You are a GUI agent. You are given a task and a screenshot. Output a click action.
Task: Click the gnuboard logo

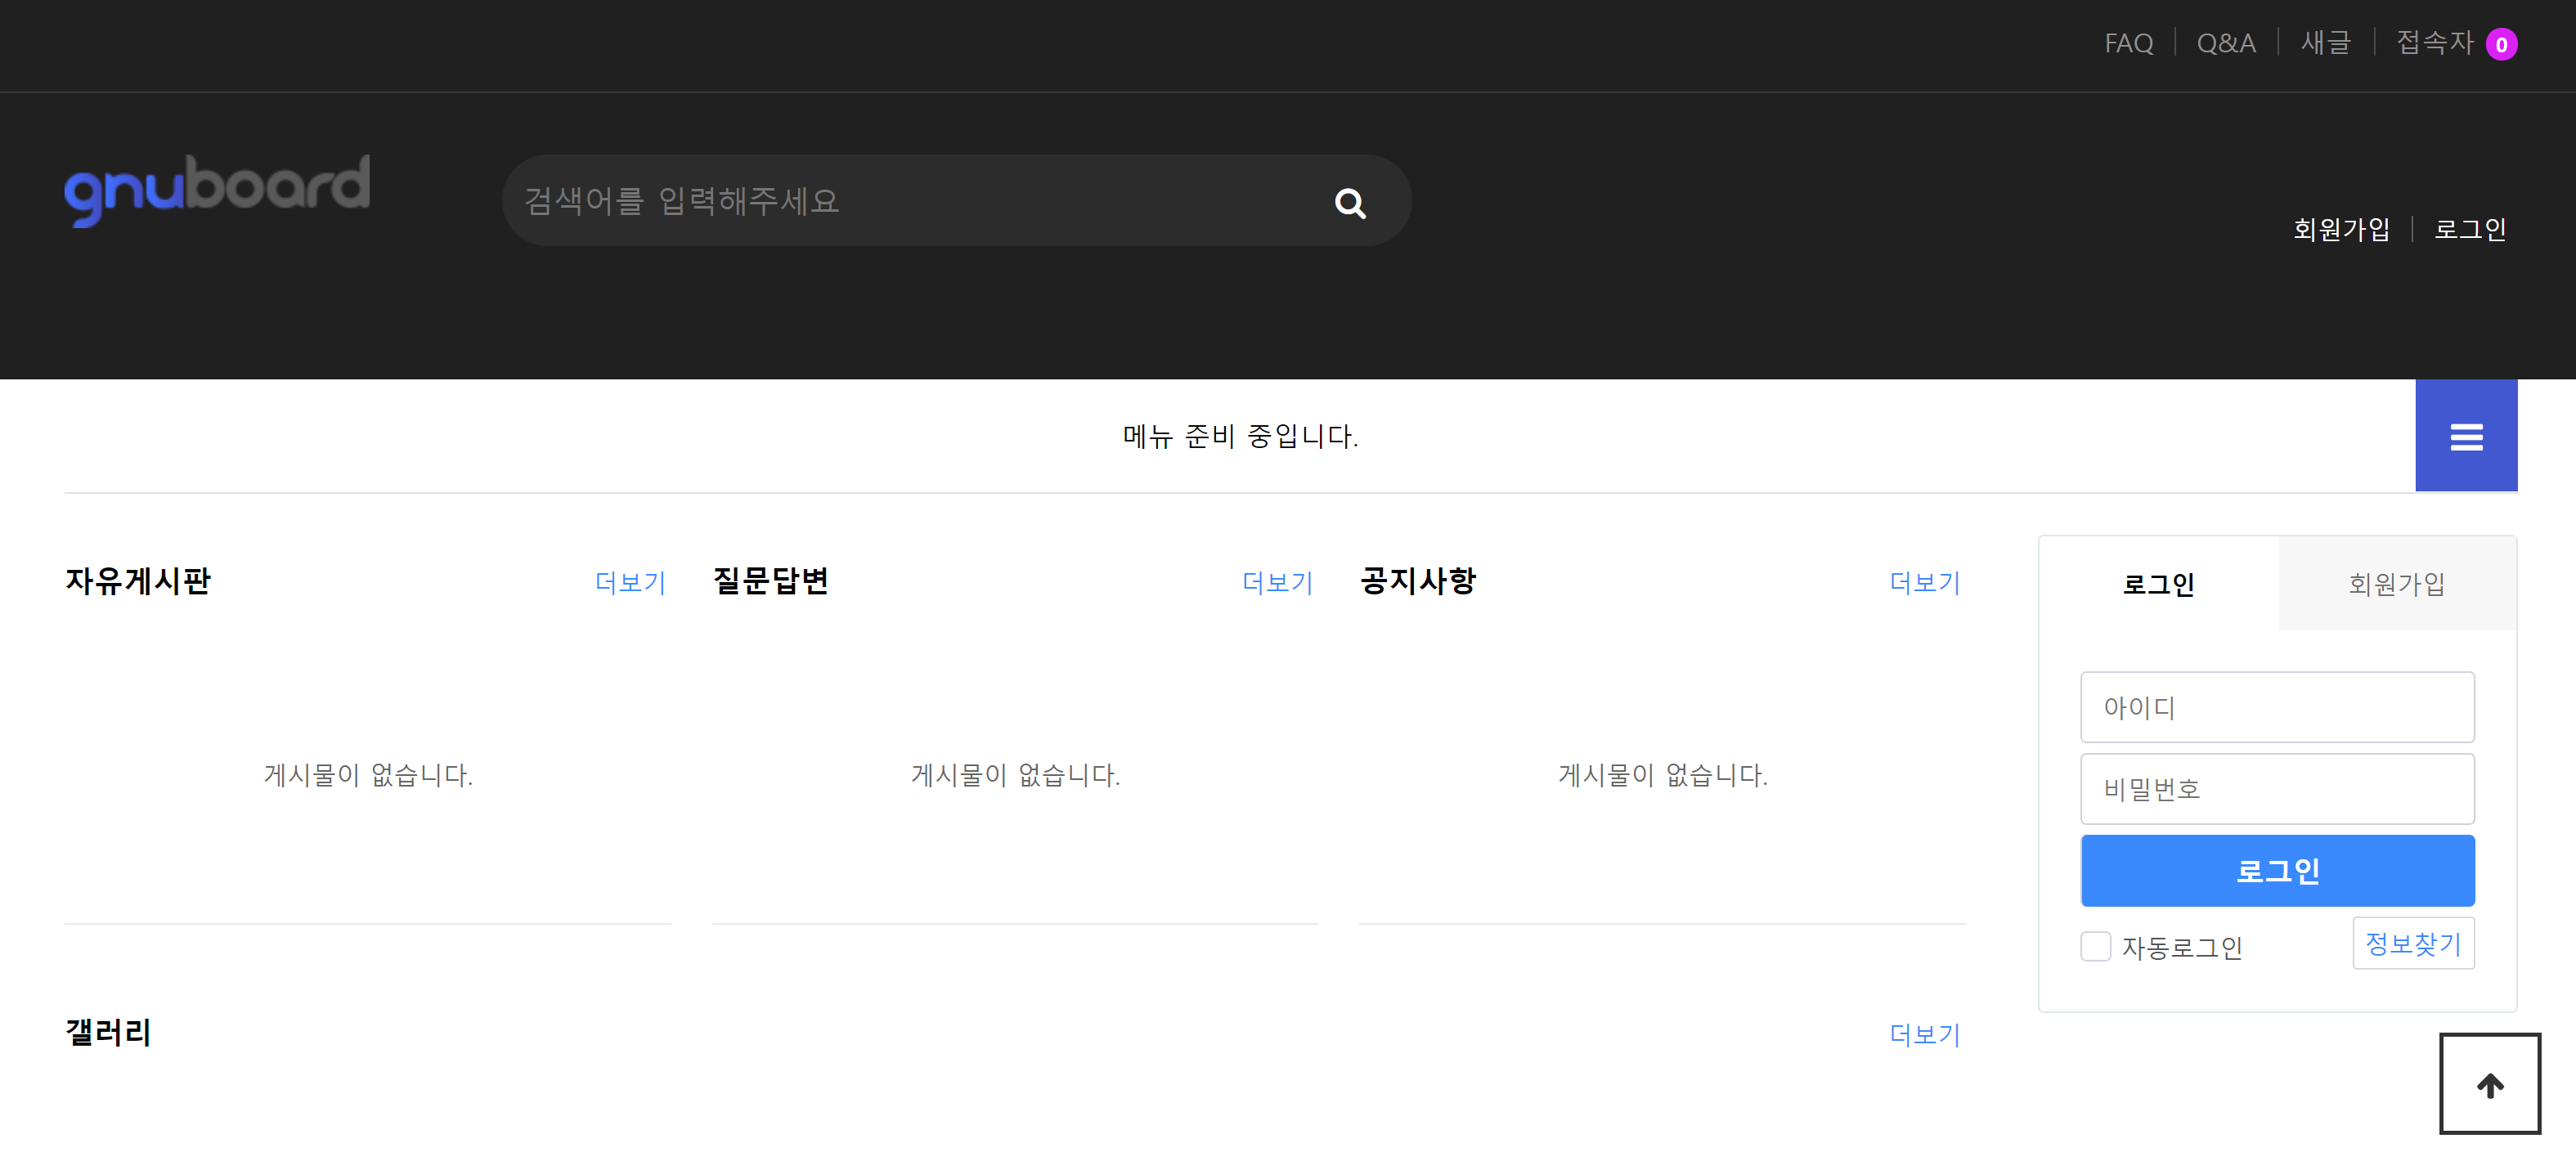[217, 188]
